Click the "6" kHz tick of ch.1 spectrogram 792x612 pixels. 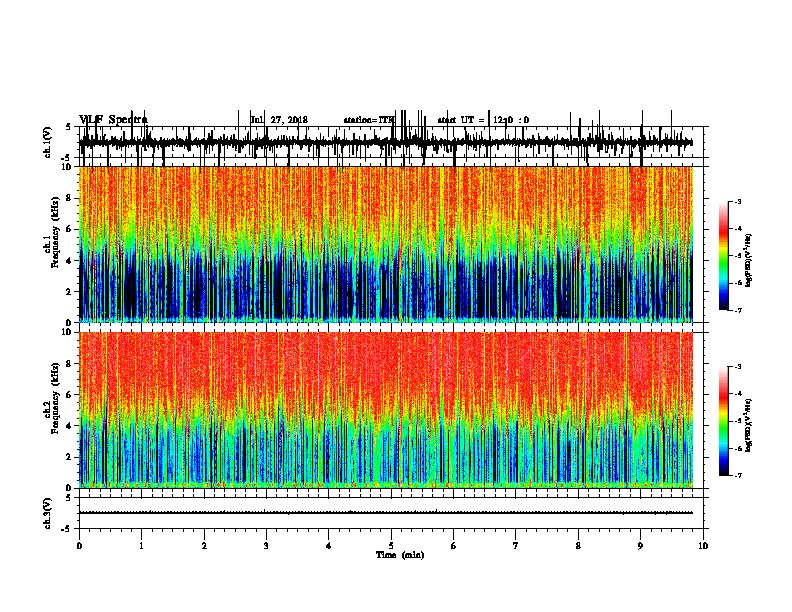click(69, 229)
